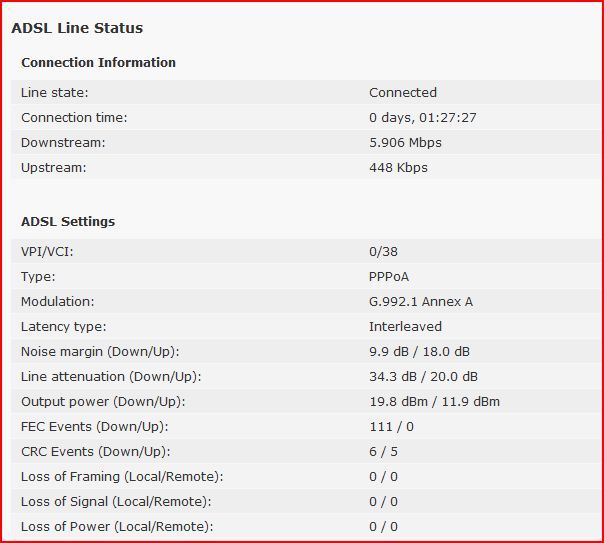Click the ADSL Line Status heading
Viewport: 604px width, 543px height.
(x=77, y=28)
